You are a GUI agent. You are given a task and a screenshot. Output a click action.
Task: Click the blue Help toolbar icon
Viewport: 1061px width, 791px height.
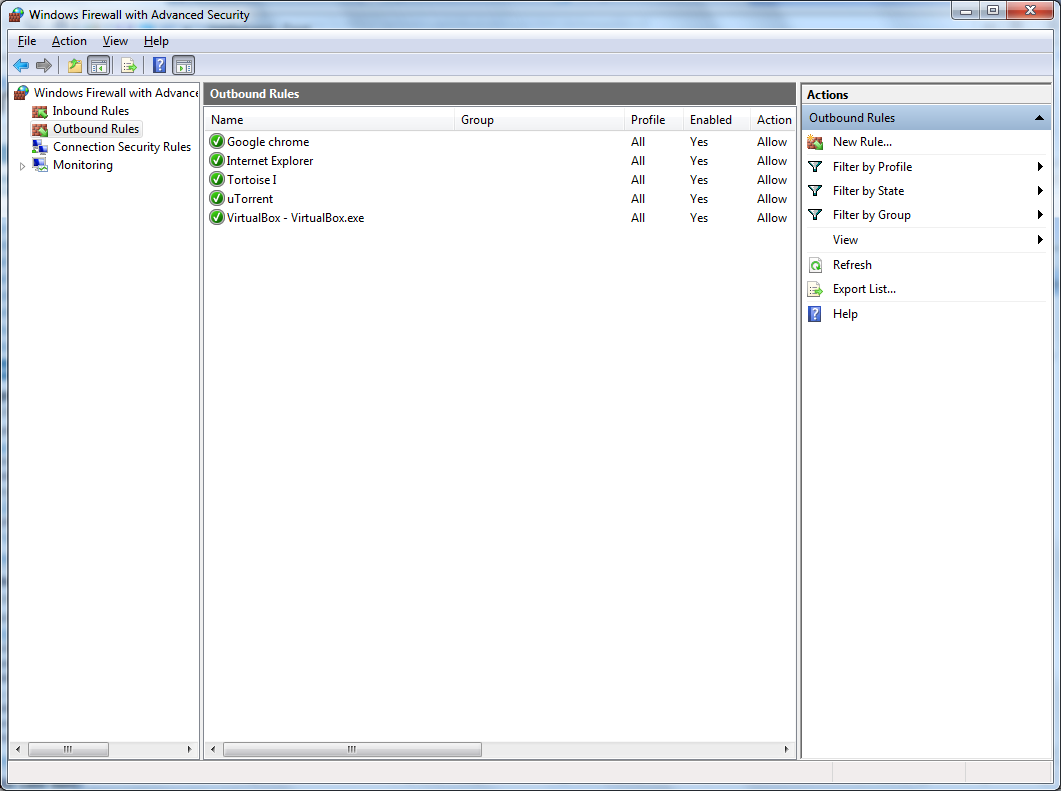159,66
